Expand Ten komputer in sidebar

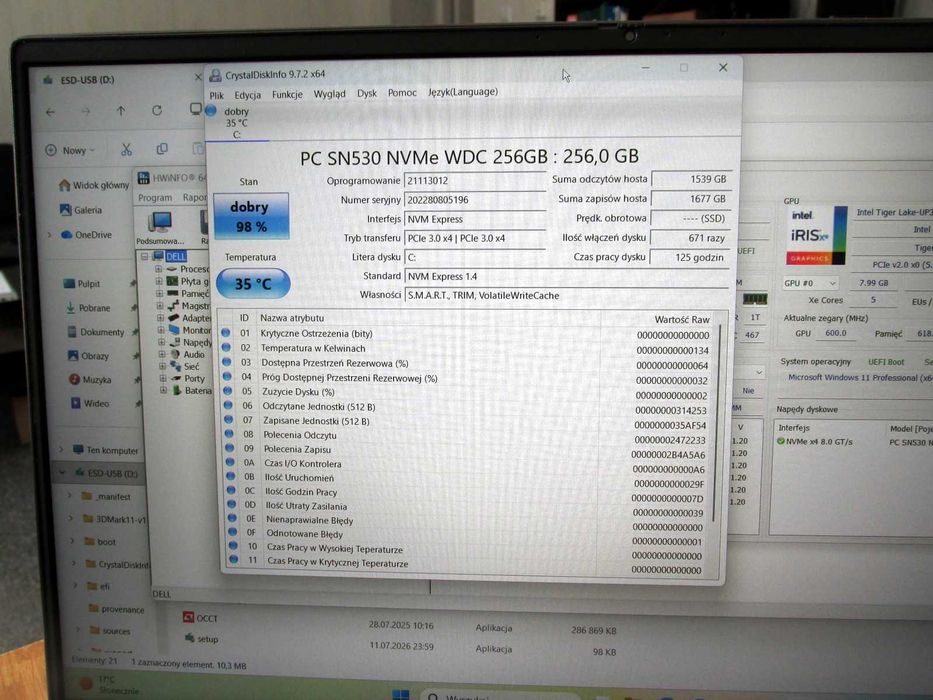pyautogui.click(x=61, y=450)
